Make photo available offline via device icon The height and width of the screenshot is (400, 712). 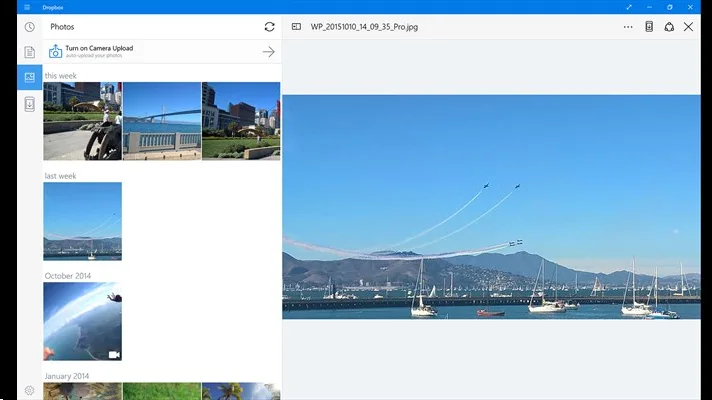point(649,27)
